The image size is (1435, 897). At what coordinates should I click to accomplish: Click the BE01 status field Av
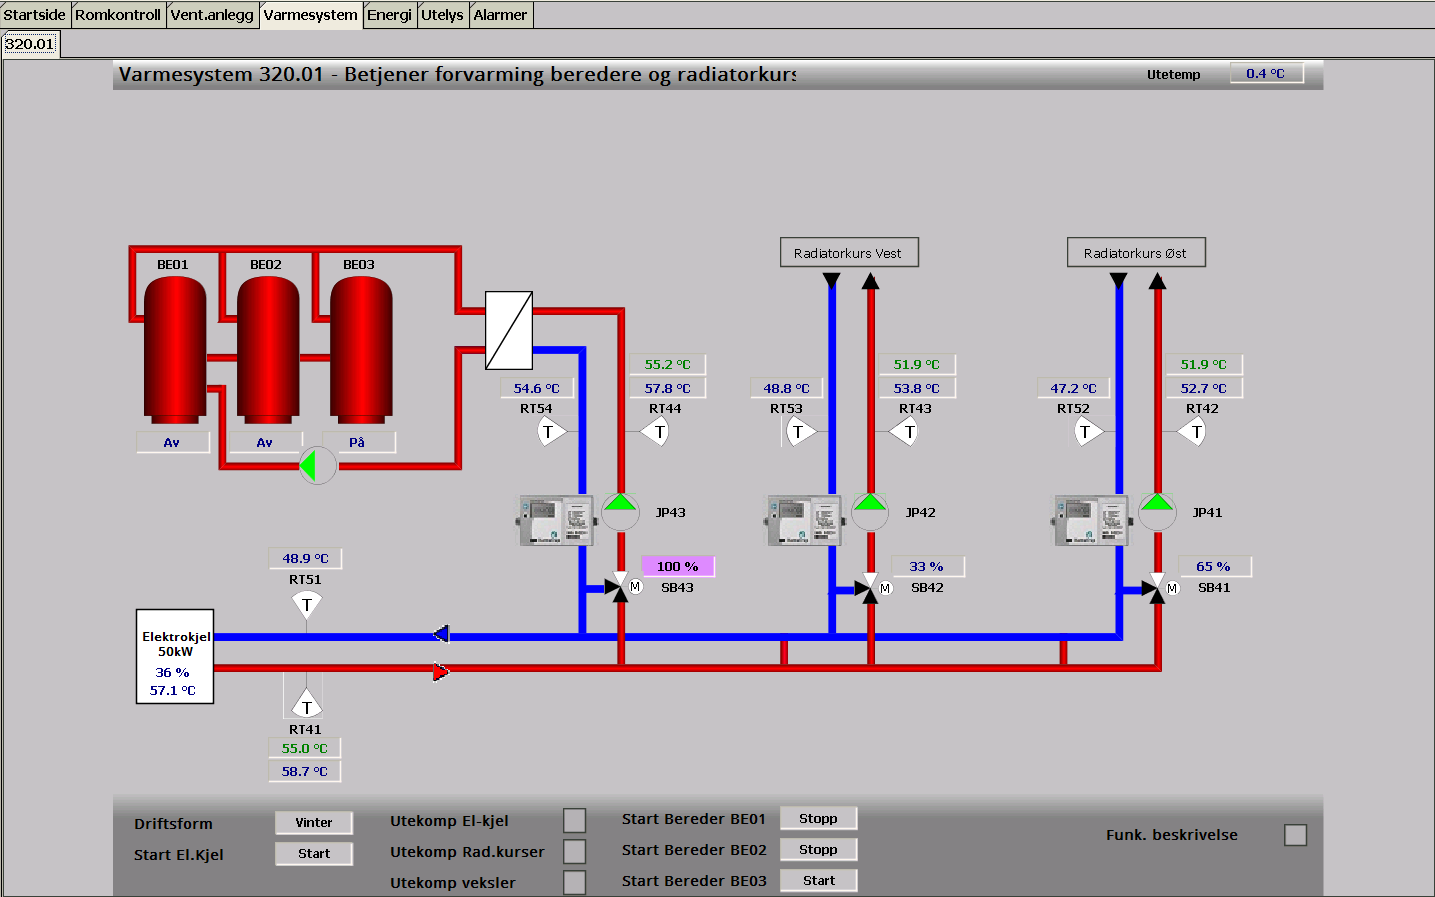click(173, 442)
